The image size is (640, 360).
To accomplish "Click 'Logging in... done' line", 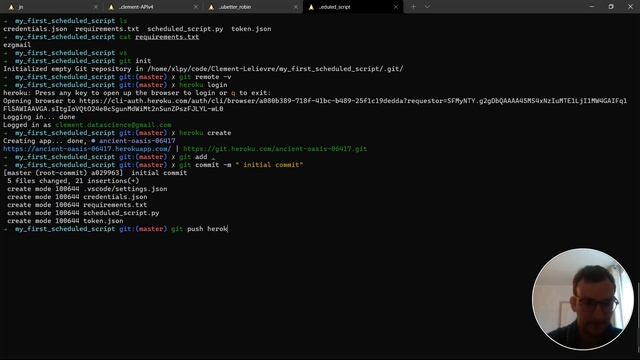I will coord(39,117).
